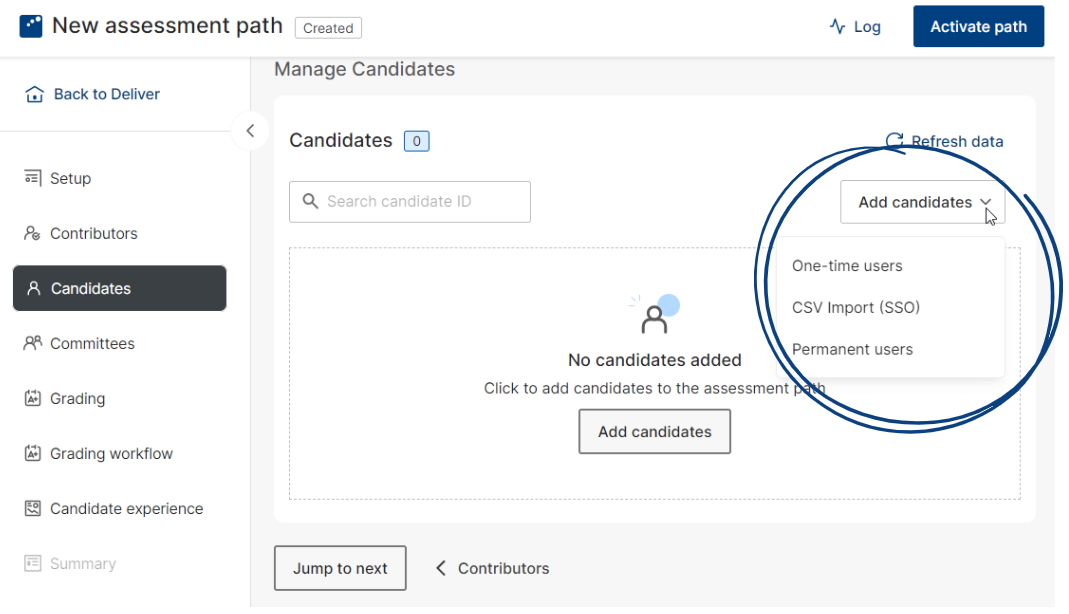Click the Jump to next button
1069x614 pixels.
pyautogui.click(x=340, y=568)
